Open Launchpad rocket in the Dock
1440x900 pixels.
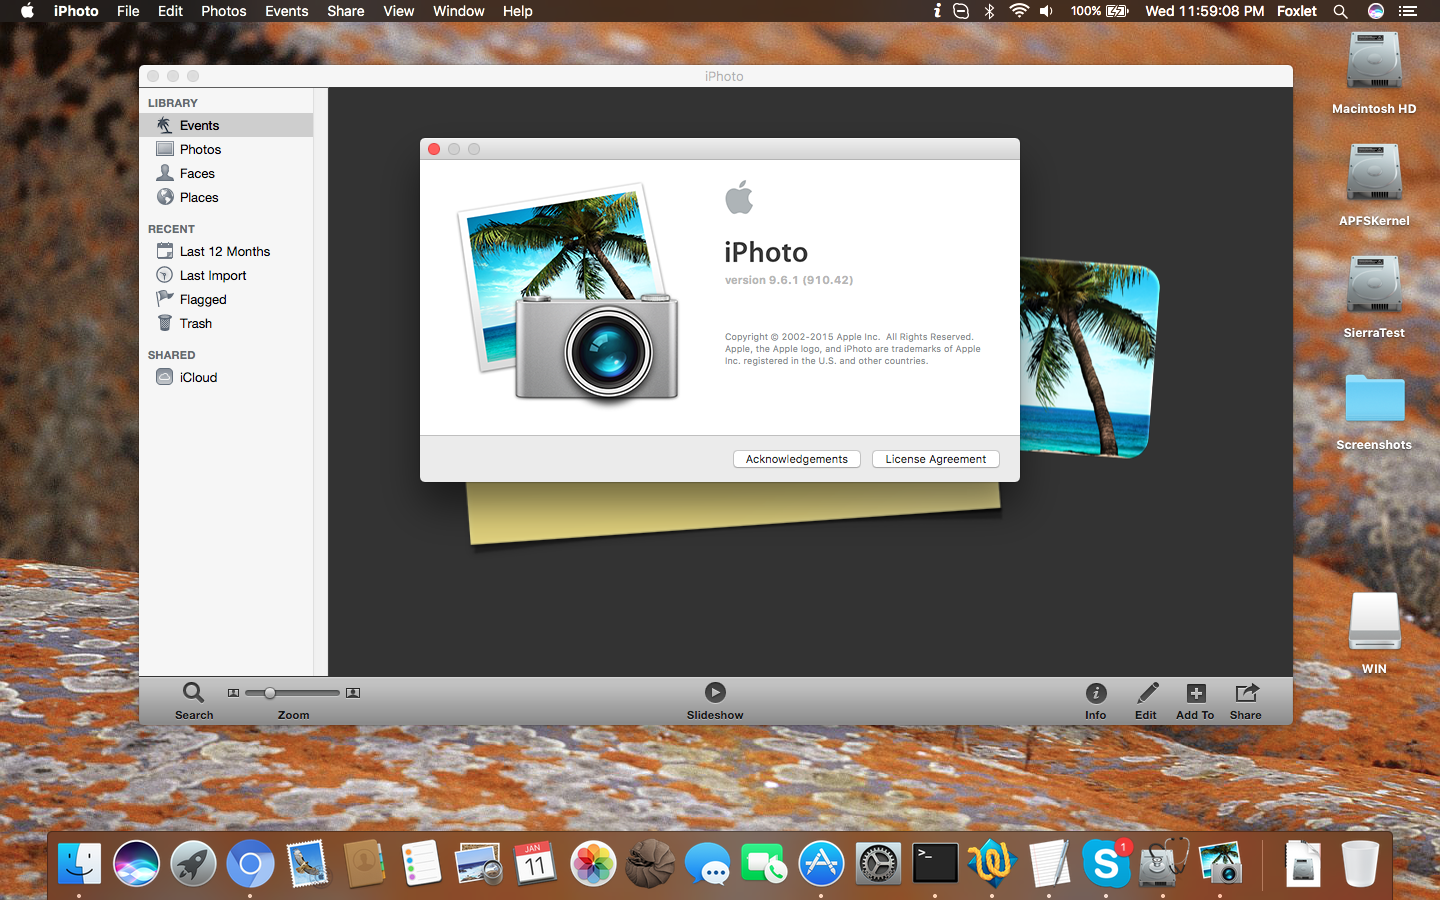tap(193, 864)
